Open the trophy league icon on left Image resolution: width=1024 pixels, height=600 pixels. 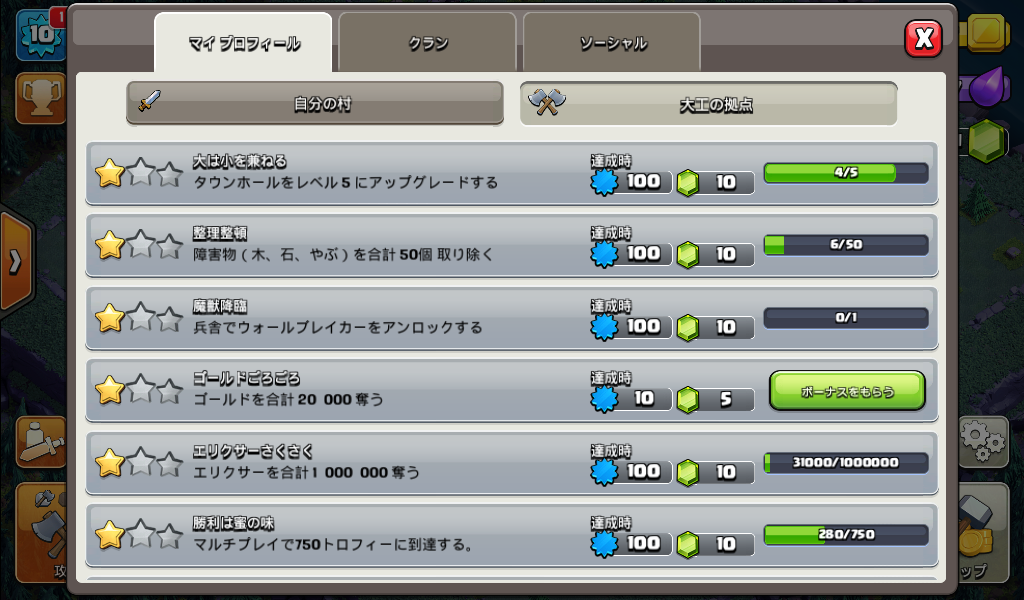click(x=40, y=99)
